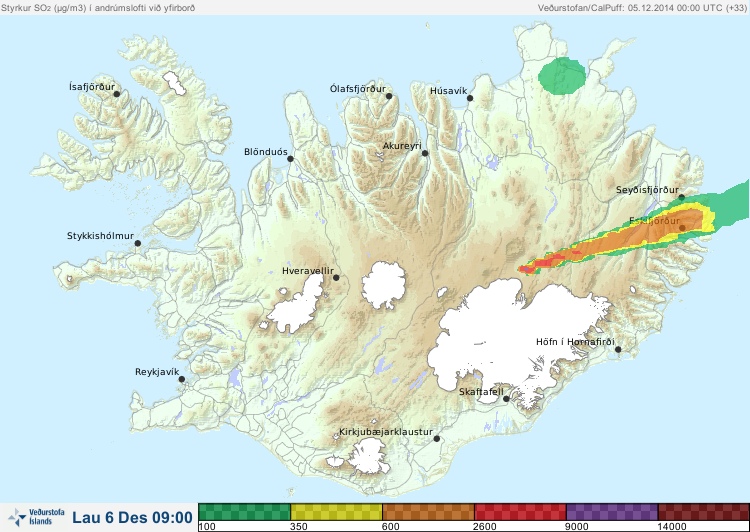This screenshot has height=532, width=750.
Task: Click the Akureyri city marker dot
Action: [425, 153]
